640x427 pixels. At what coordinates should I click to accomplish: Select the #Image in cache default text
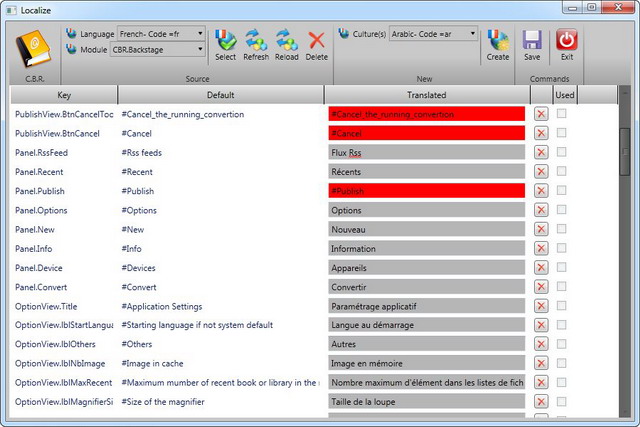[x=152, y=363]
